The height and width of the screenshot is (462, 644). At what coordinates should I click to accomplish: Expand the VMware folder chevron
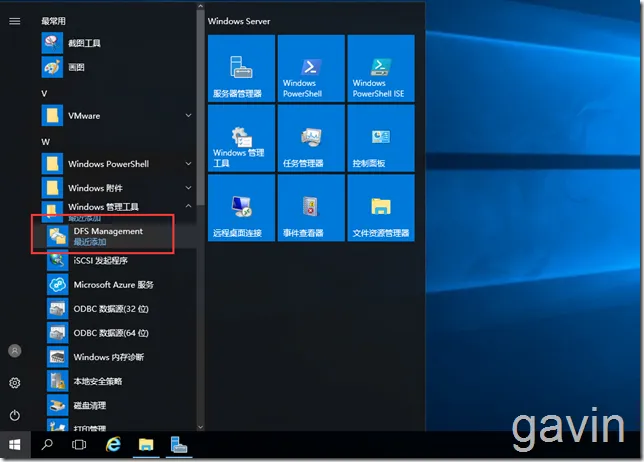pyautogui.click(x=188, y=115)
